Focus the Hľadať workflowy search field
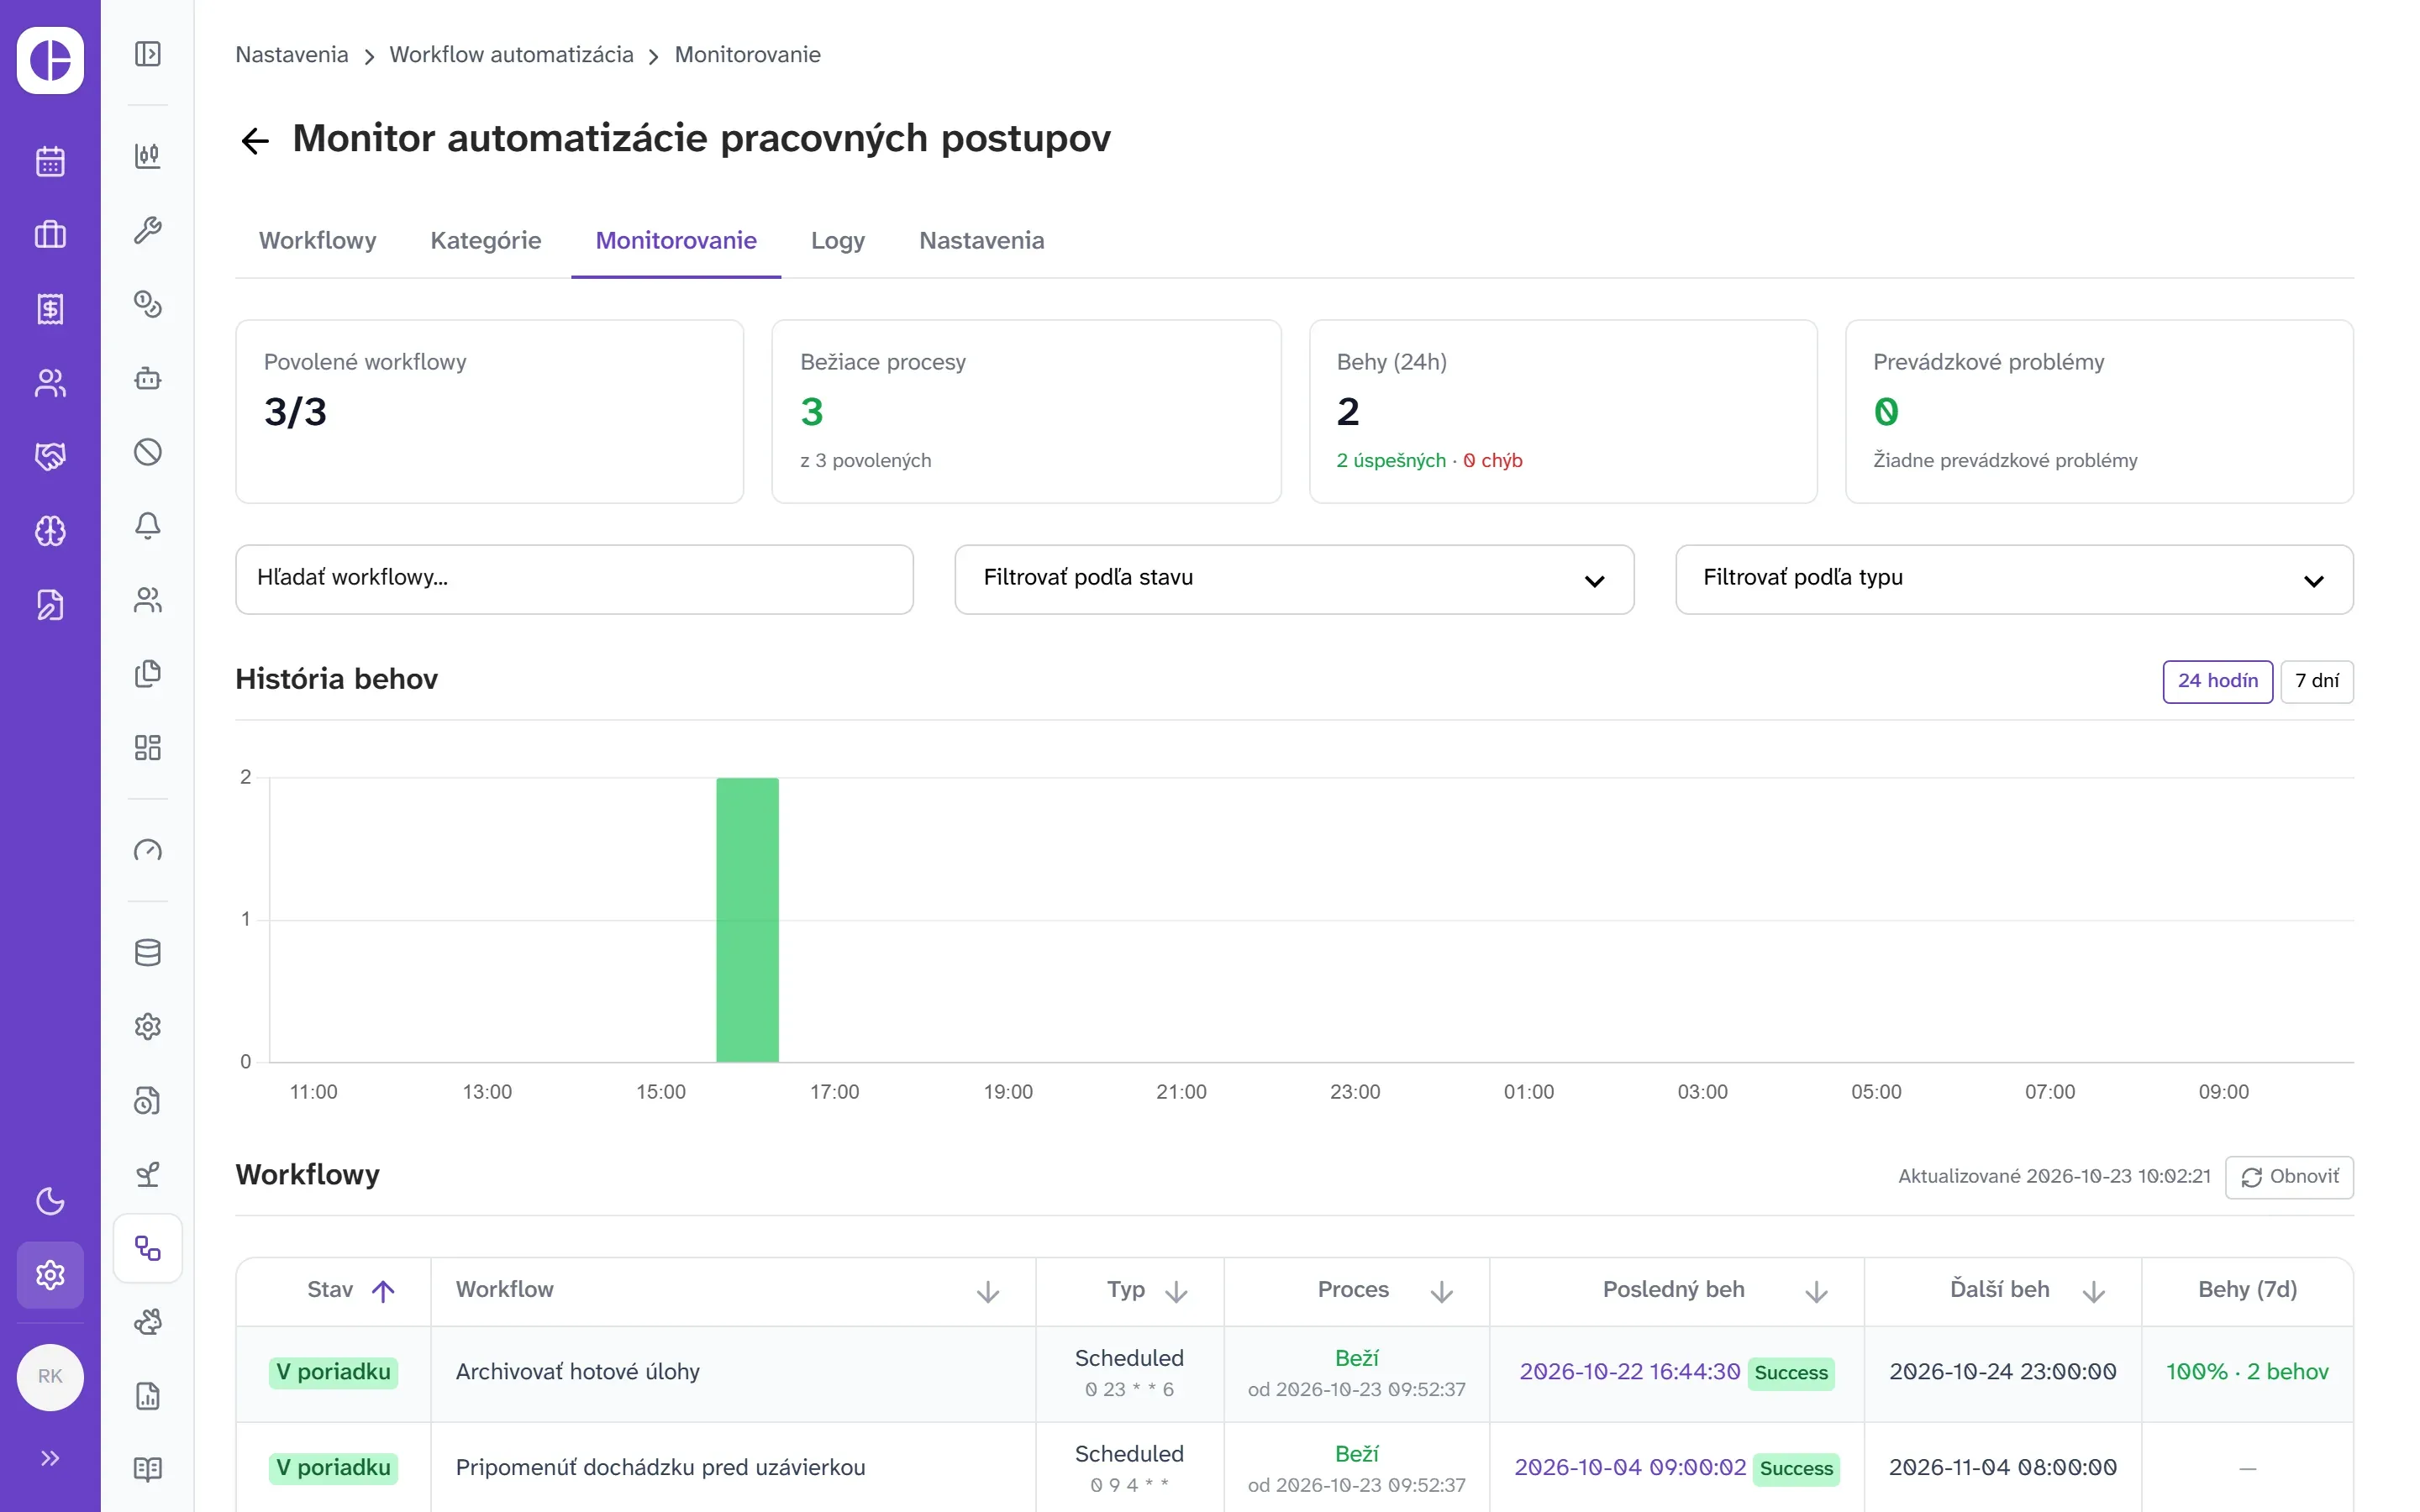 pos(574,579)
